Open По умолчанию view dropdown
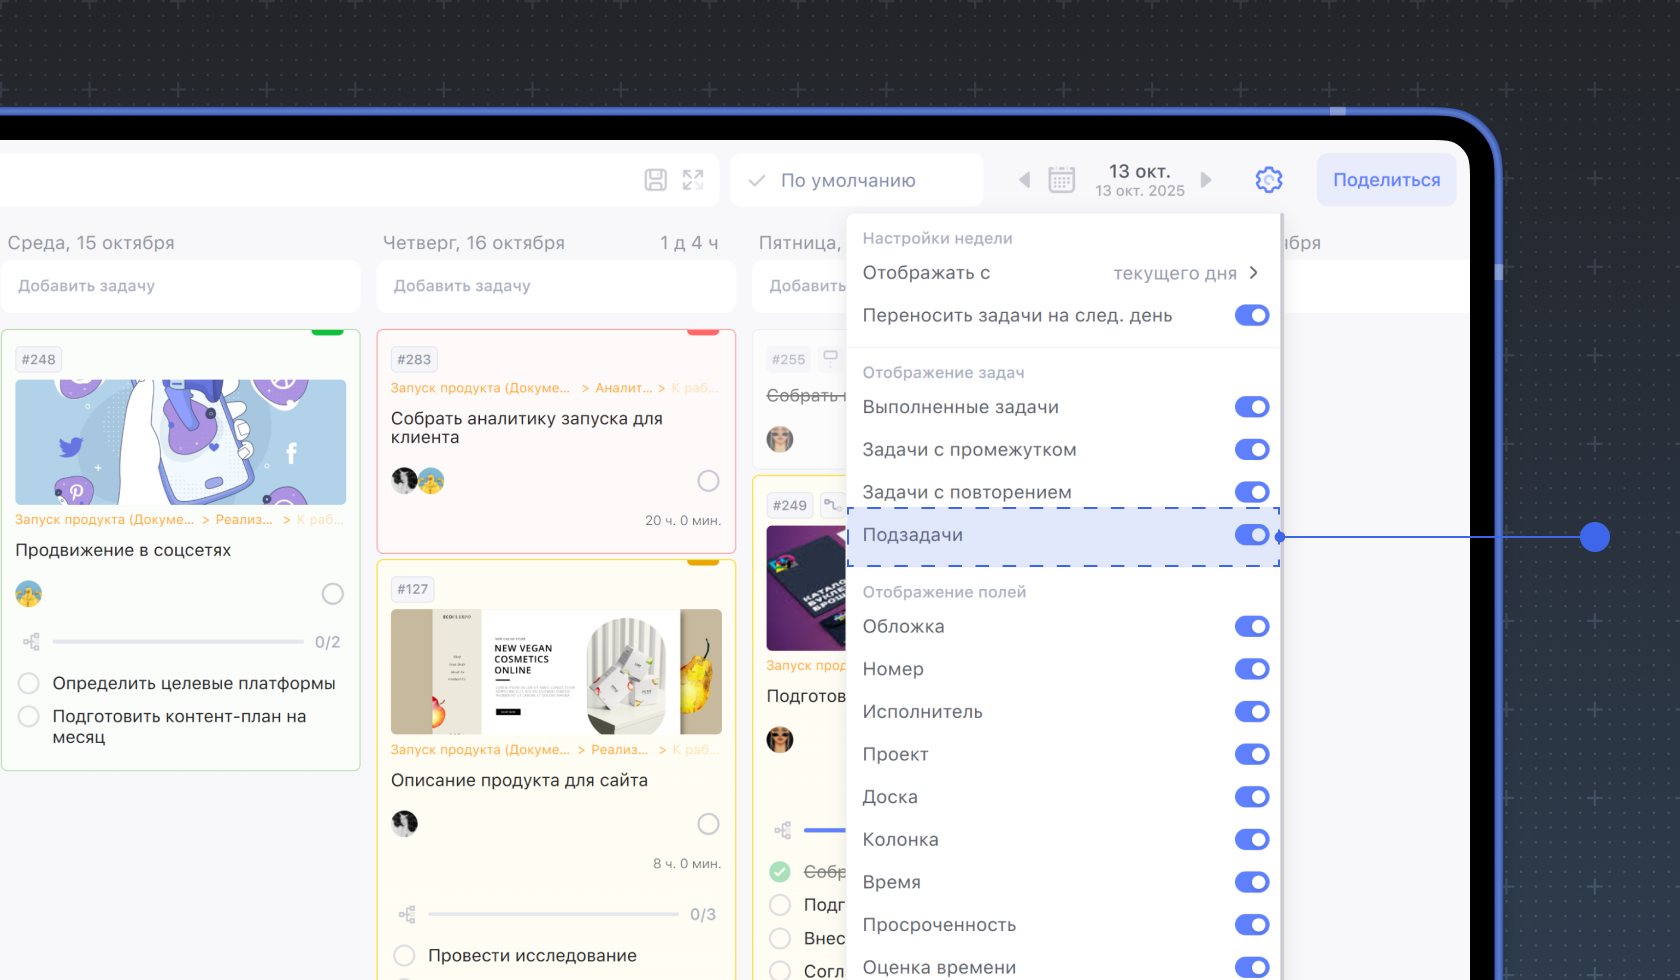1680x980 pixels. coord(856,180)
